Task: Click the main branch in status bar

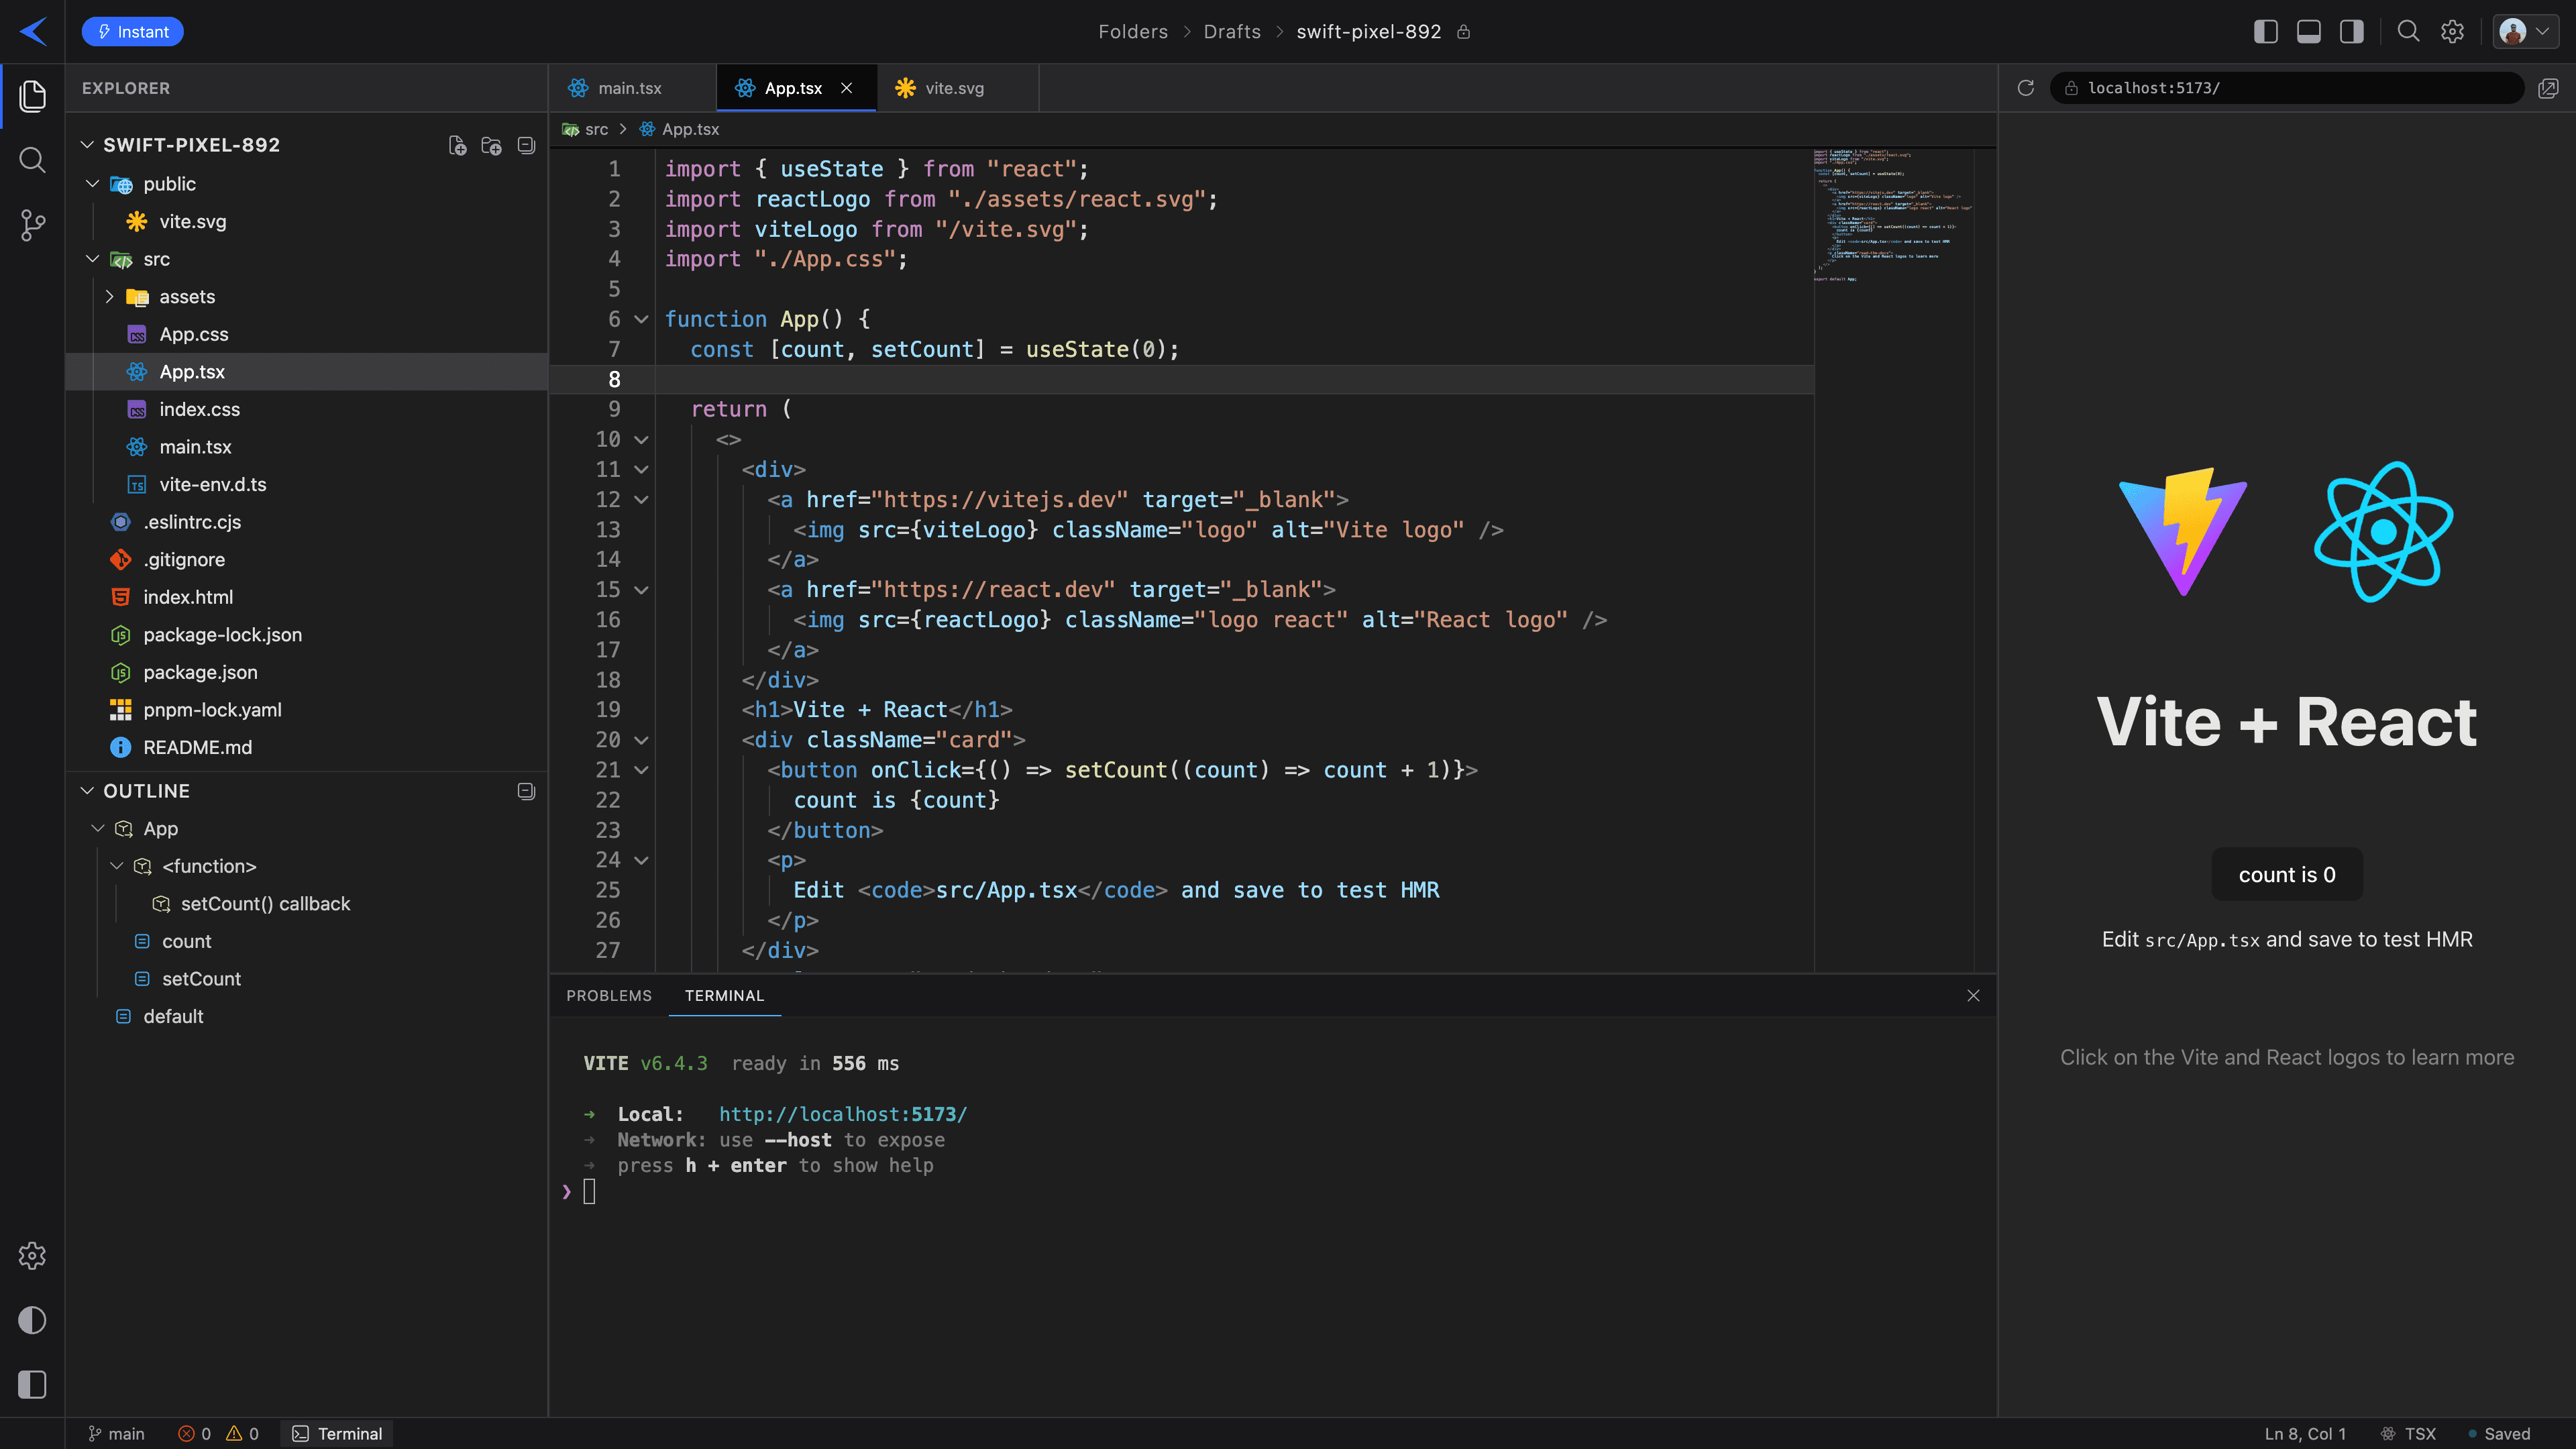Action: pos(116,1433)
